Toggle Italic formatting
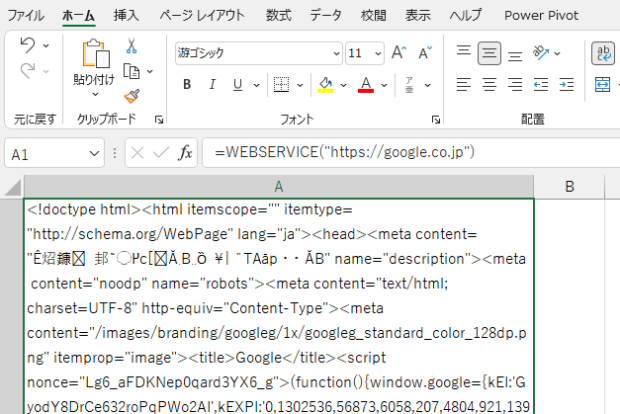 [x=212, y=85]
